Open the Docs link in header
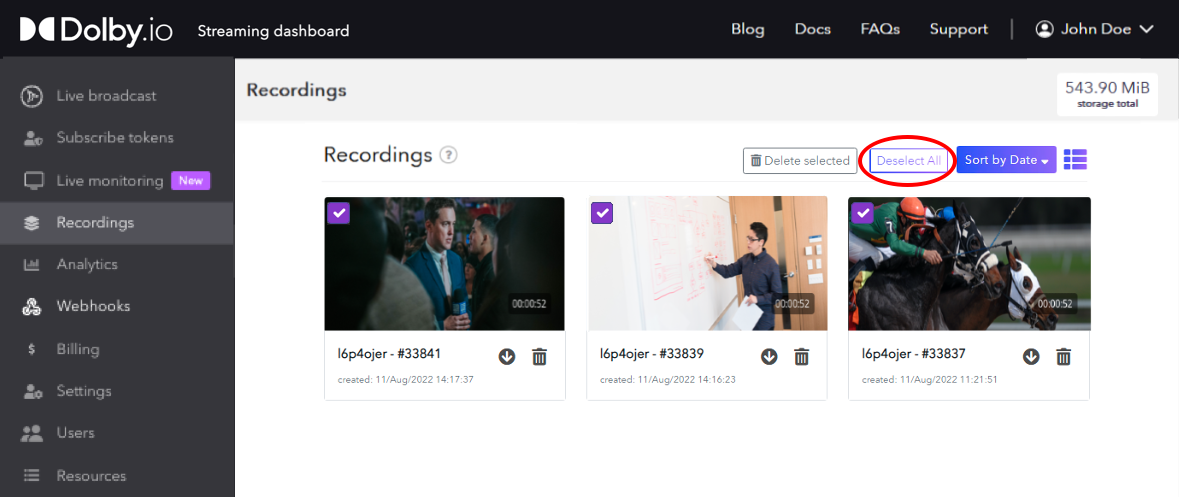Screen dimensions: 1179x497 812,29
